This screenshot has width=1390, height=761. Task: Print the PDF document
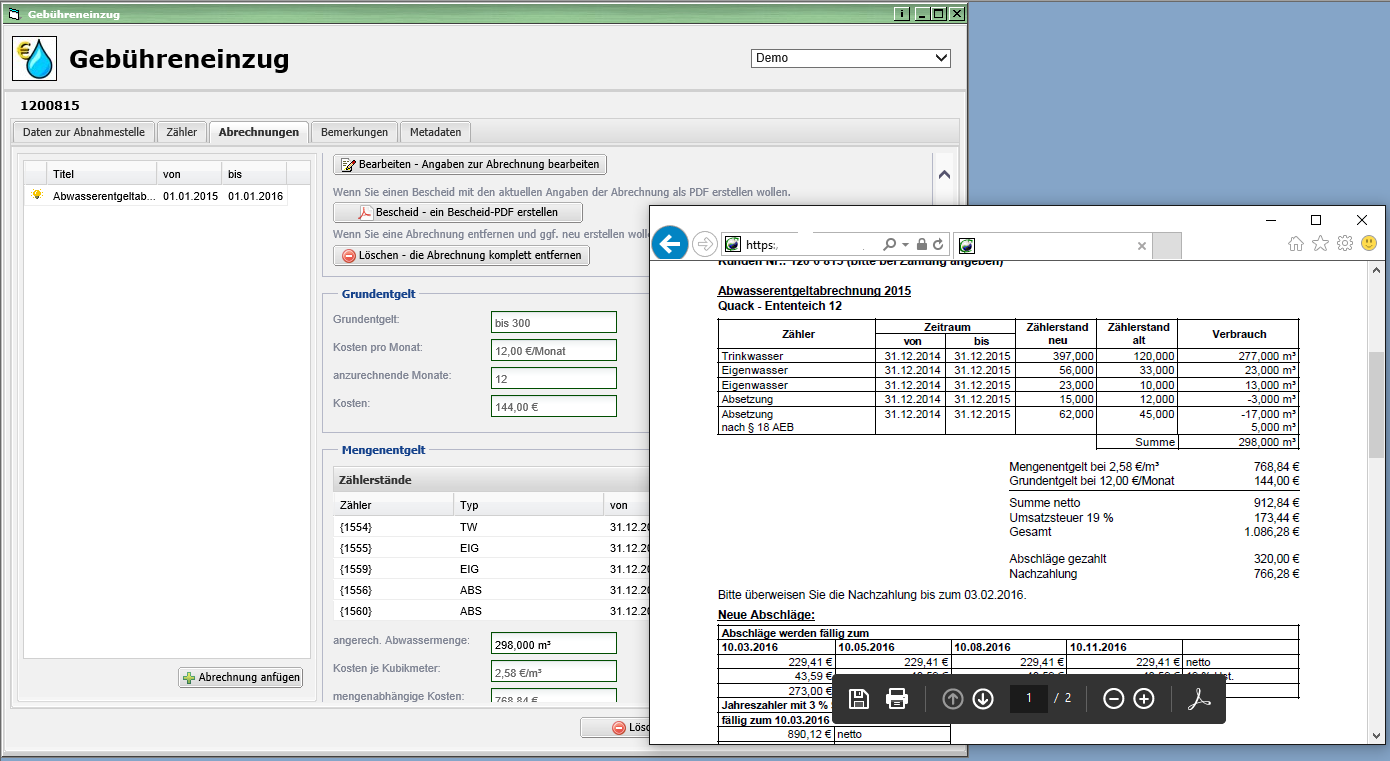point(897,699)
